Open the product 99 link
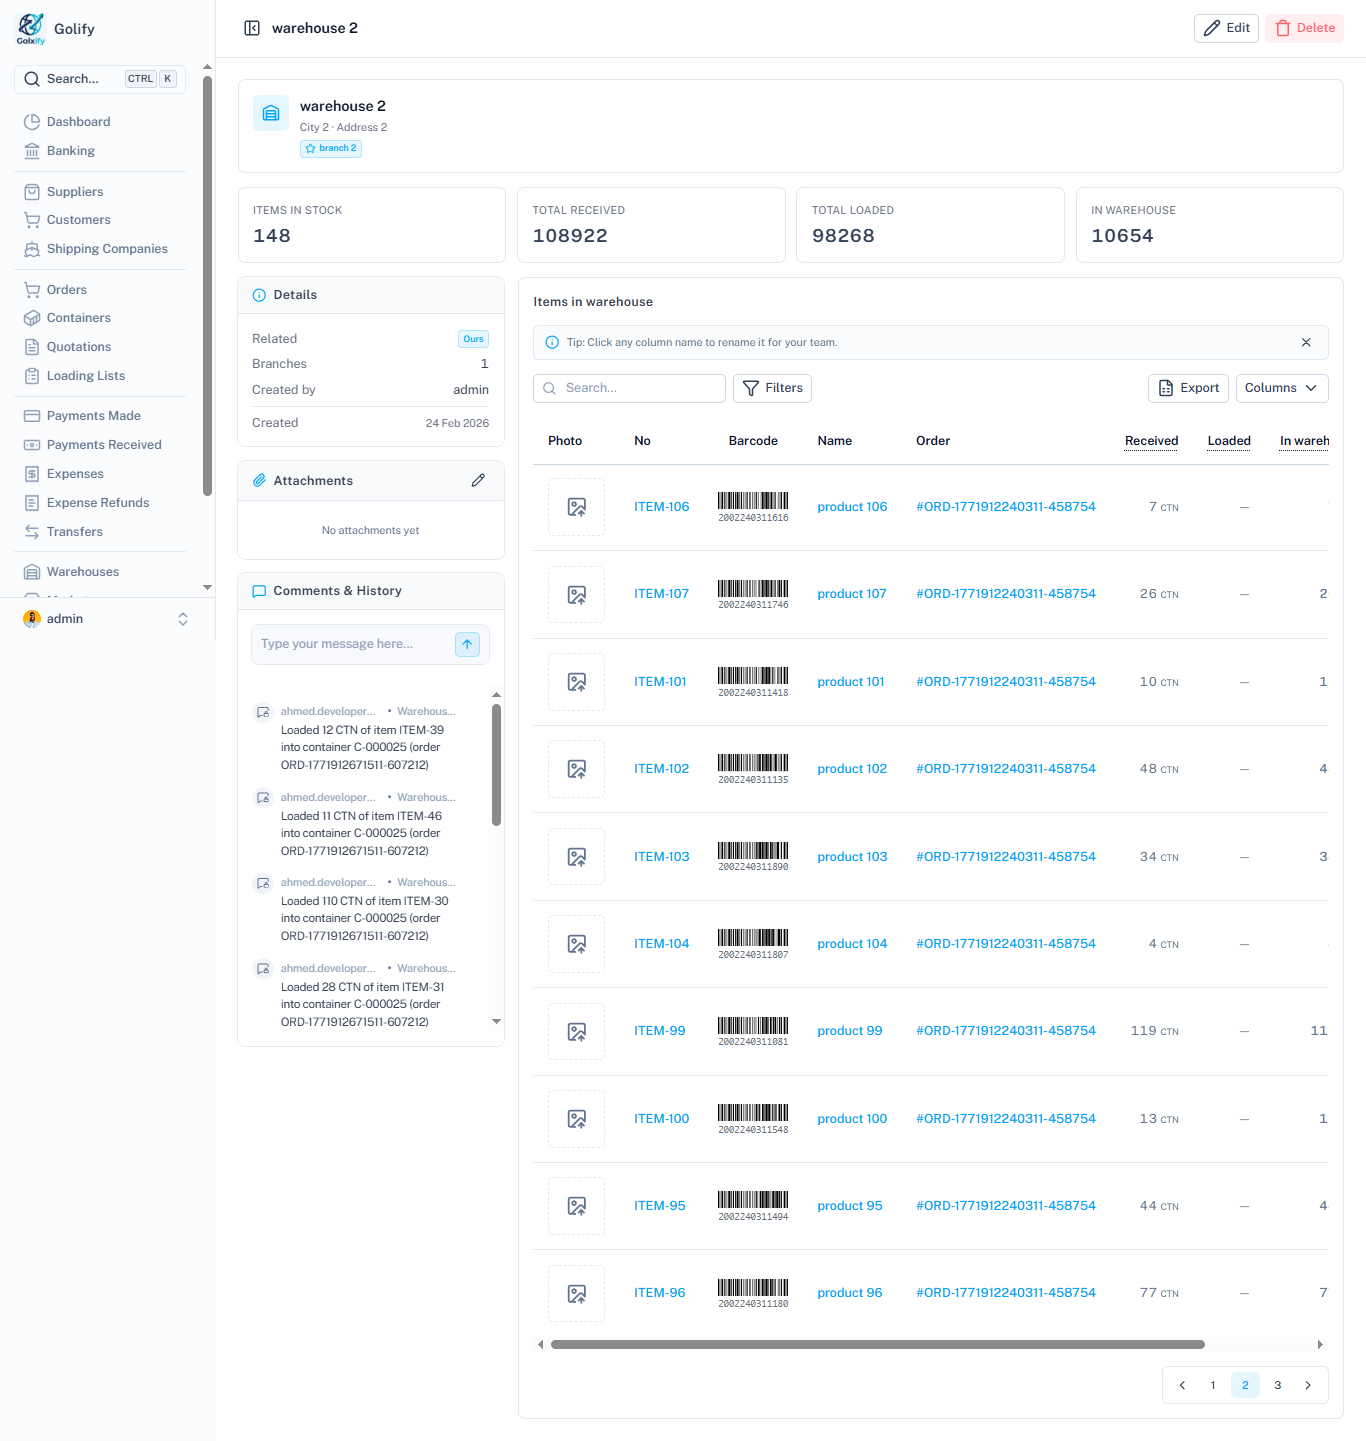1366x1441 pixels. (x=849, y=1031)
